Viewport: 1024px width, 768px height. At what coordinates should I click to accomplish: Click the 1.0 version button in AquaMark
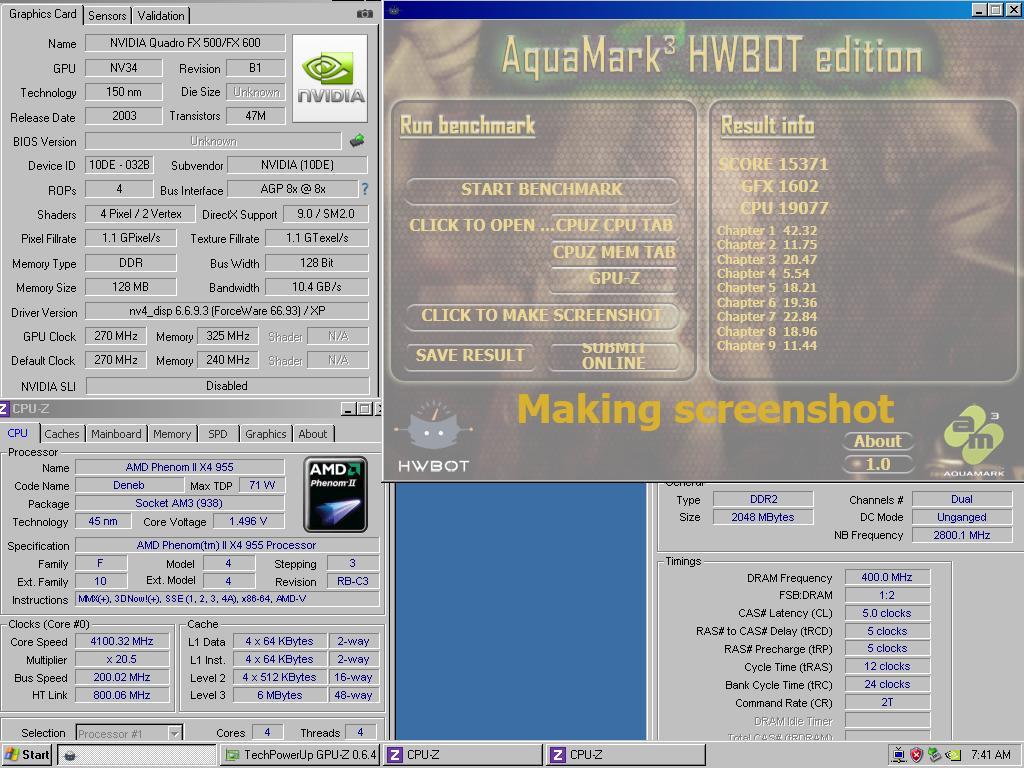tap(878, 464)
